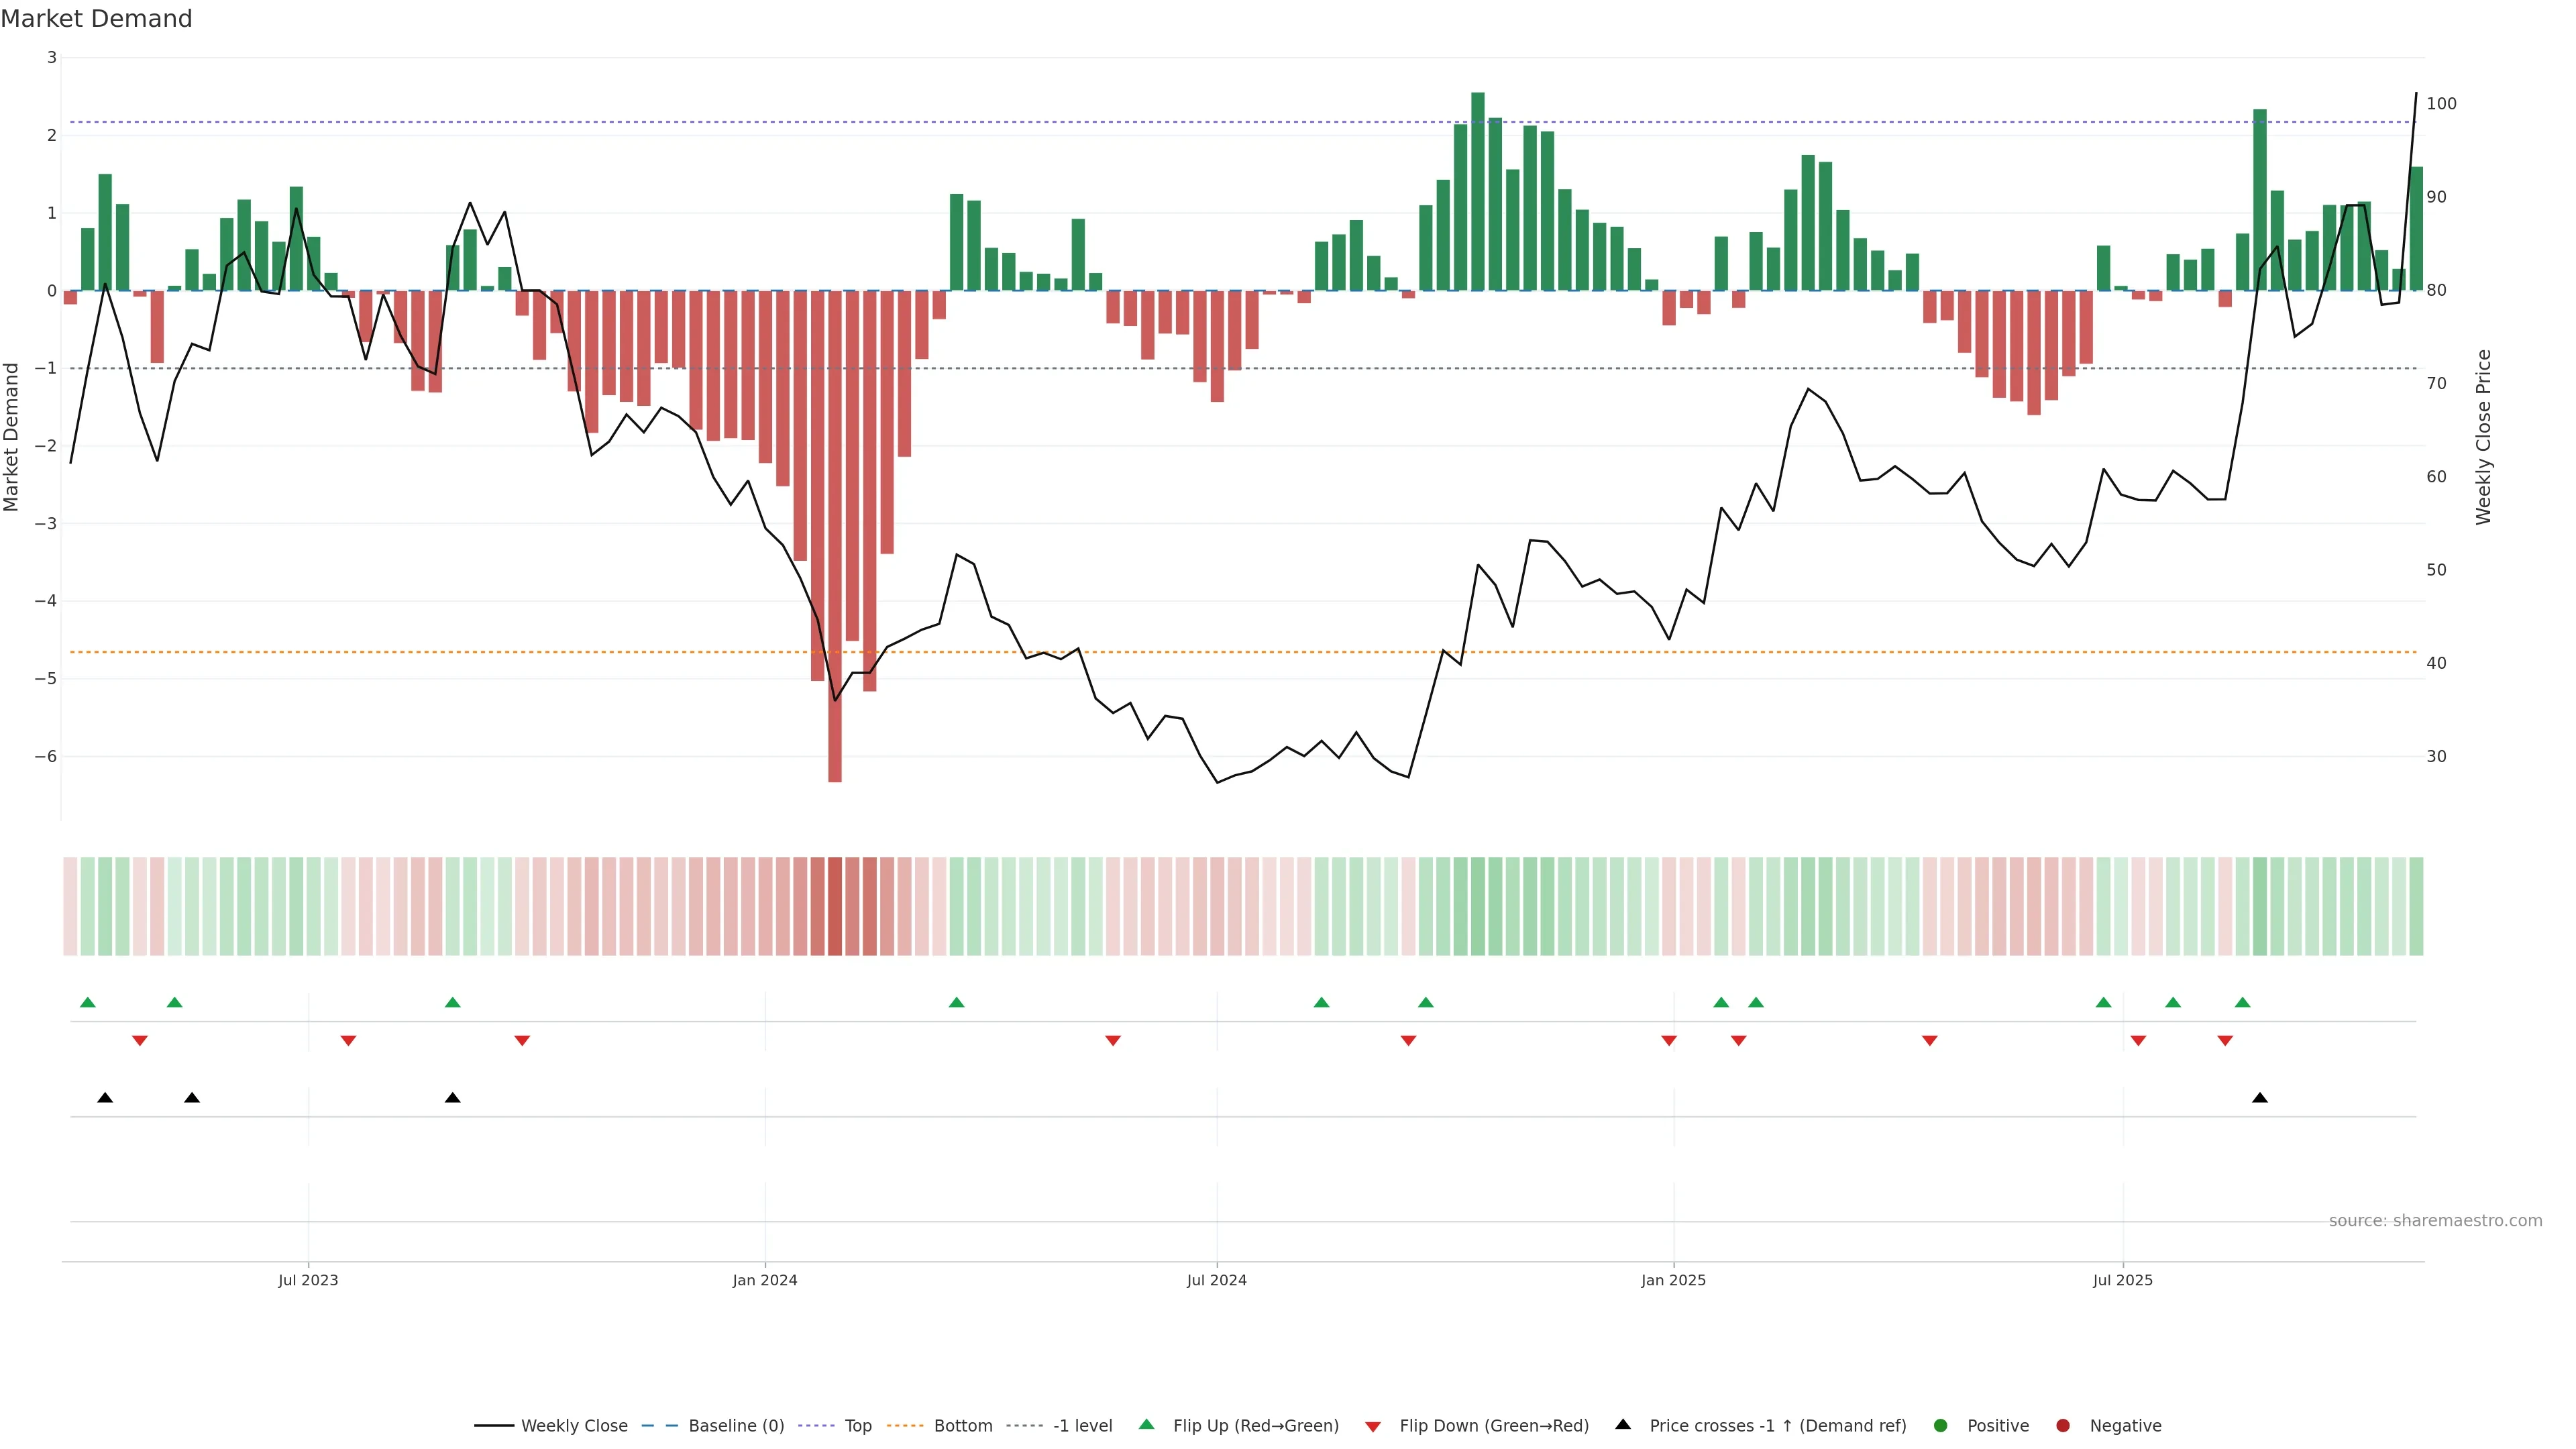Click the Weekly Close Price axis title

tap(2484, 437)
